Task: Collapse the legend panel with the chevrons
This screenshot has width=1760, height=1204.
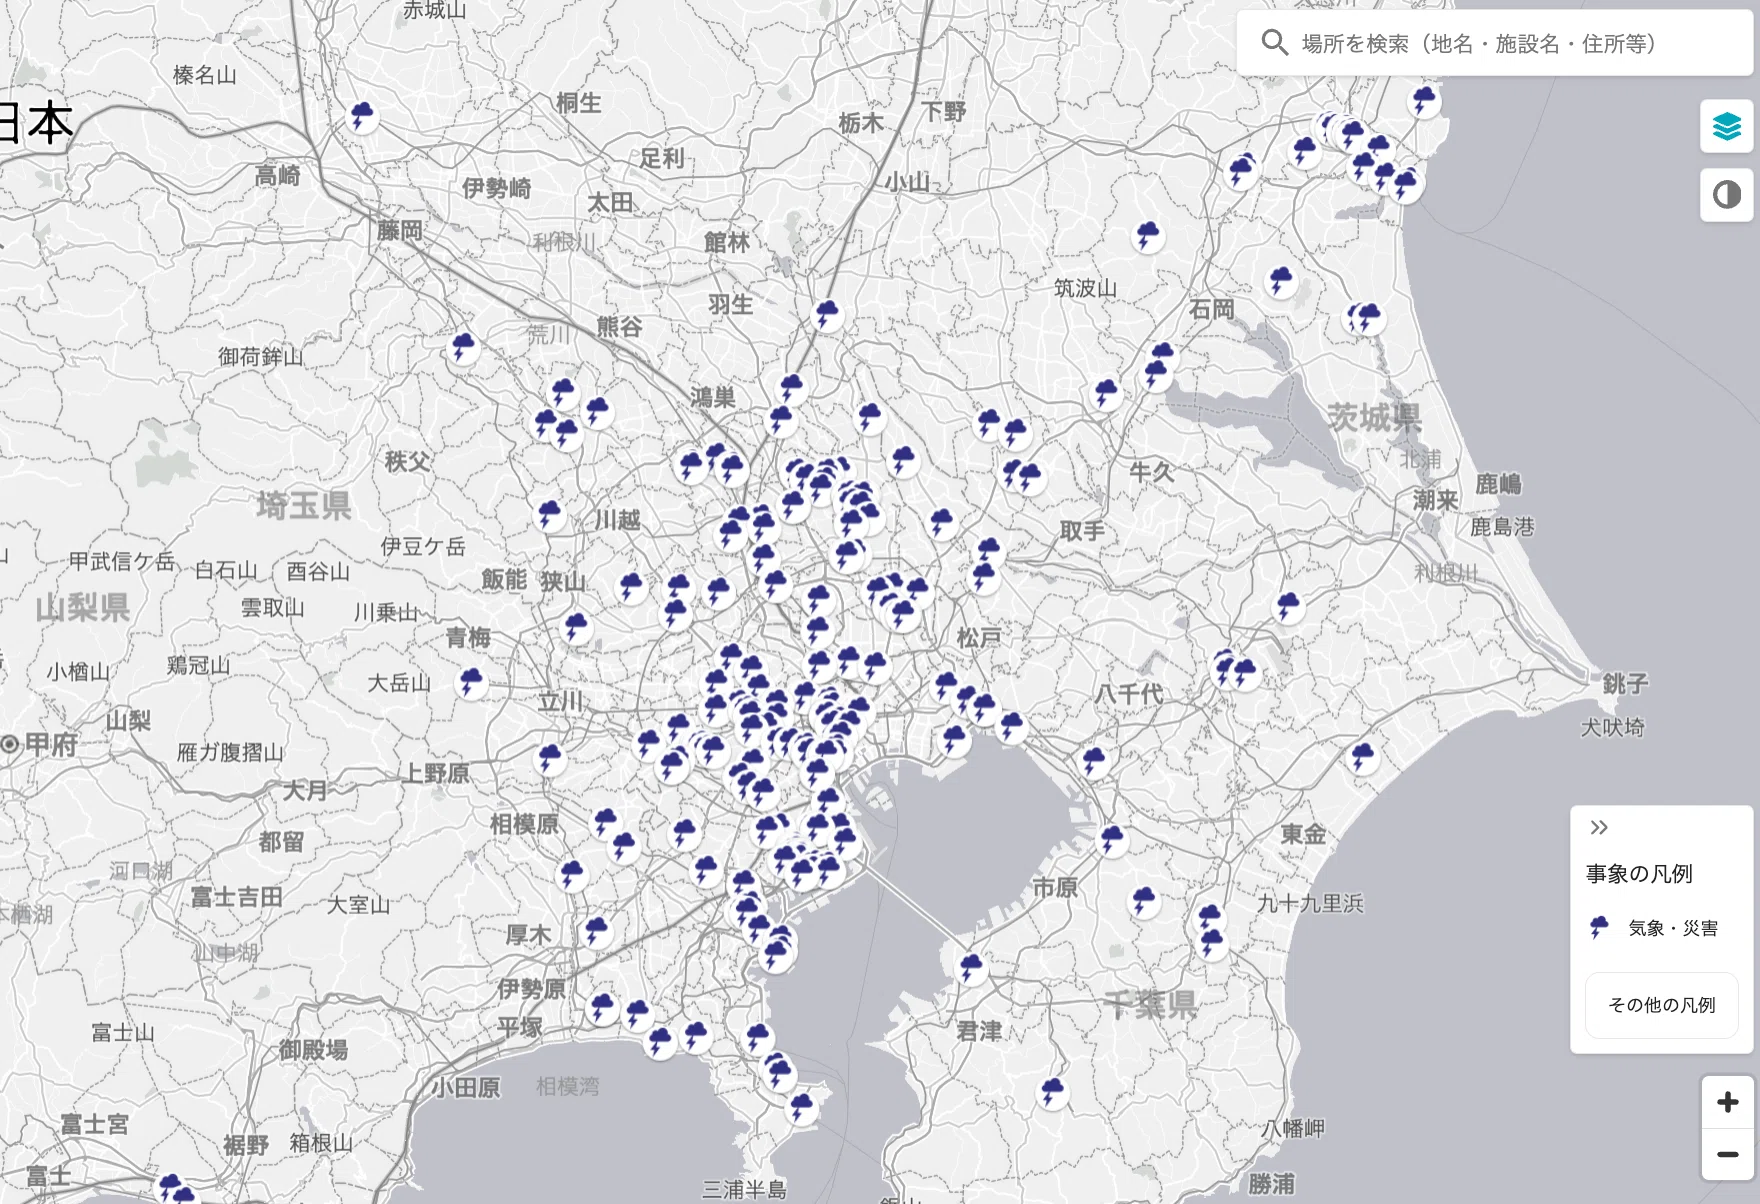Action: click(x=1599, y=827)
